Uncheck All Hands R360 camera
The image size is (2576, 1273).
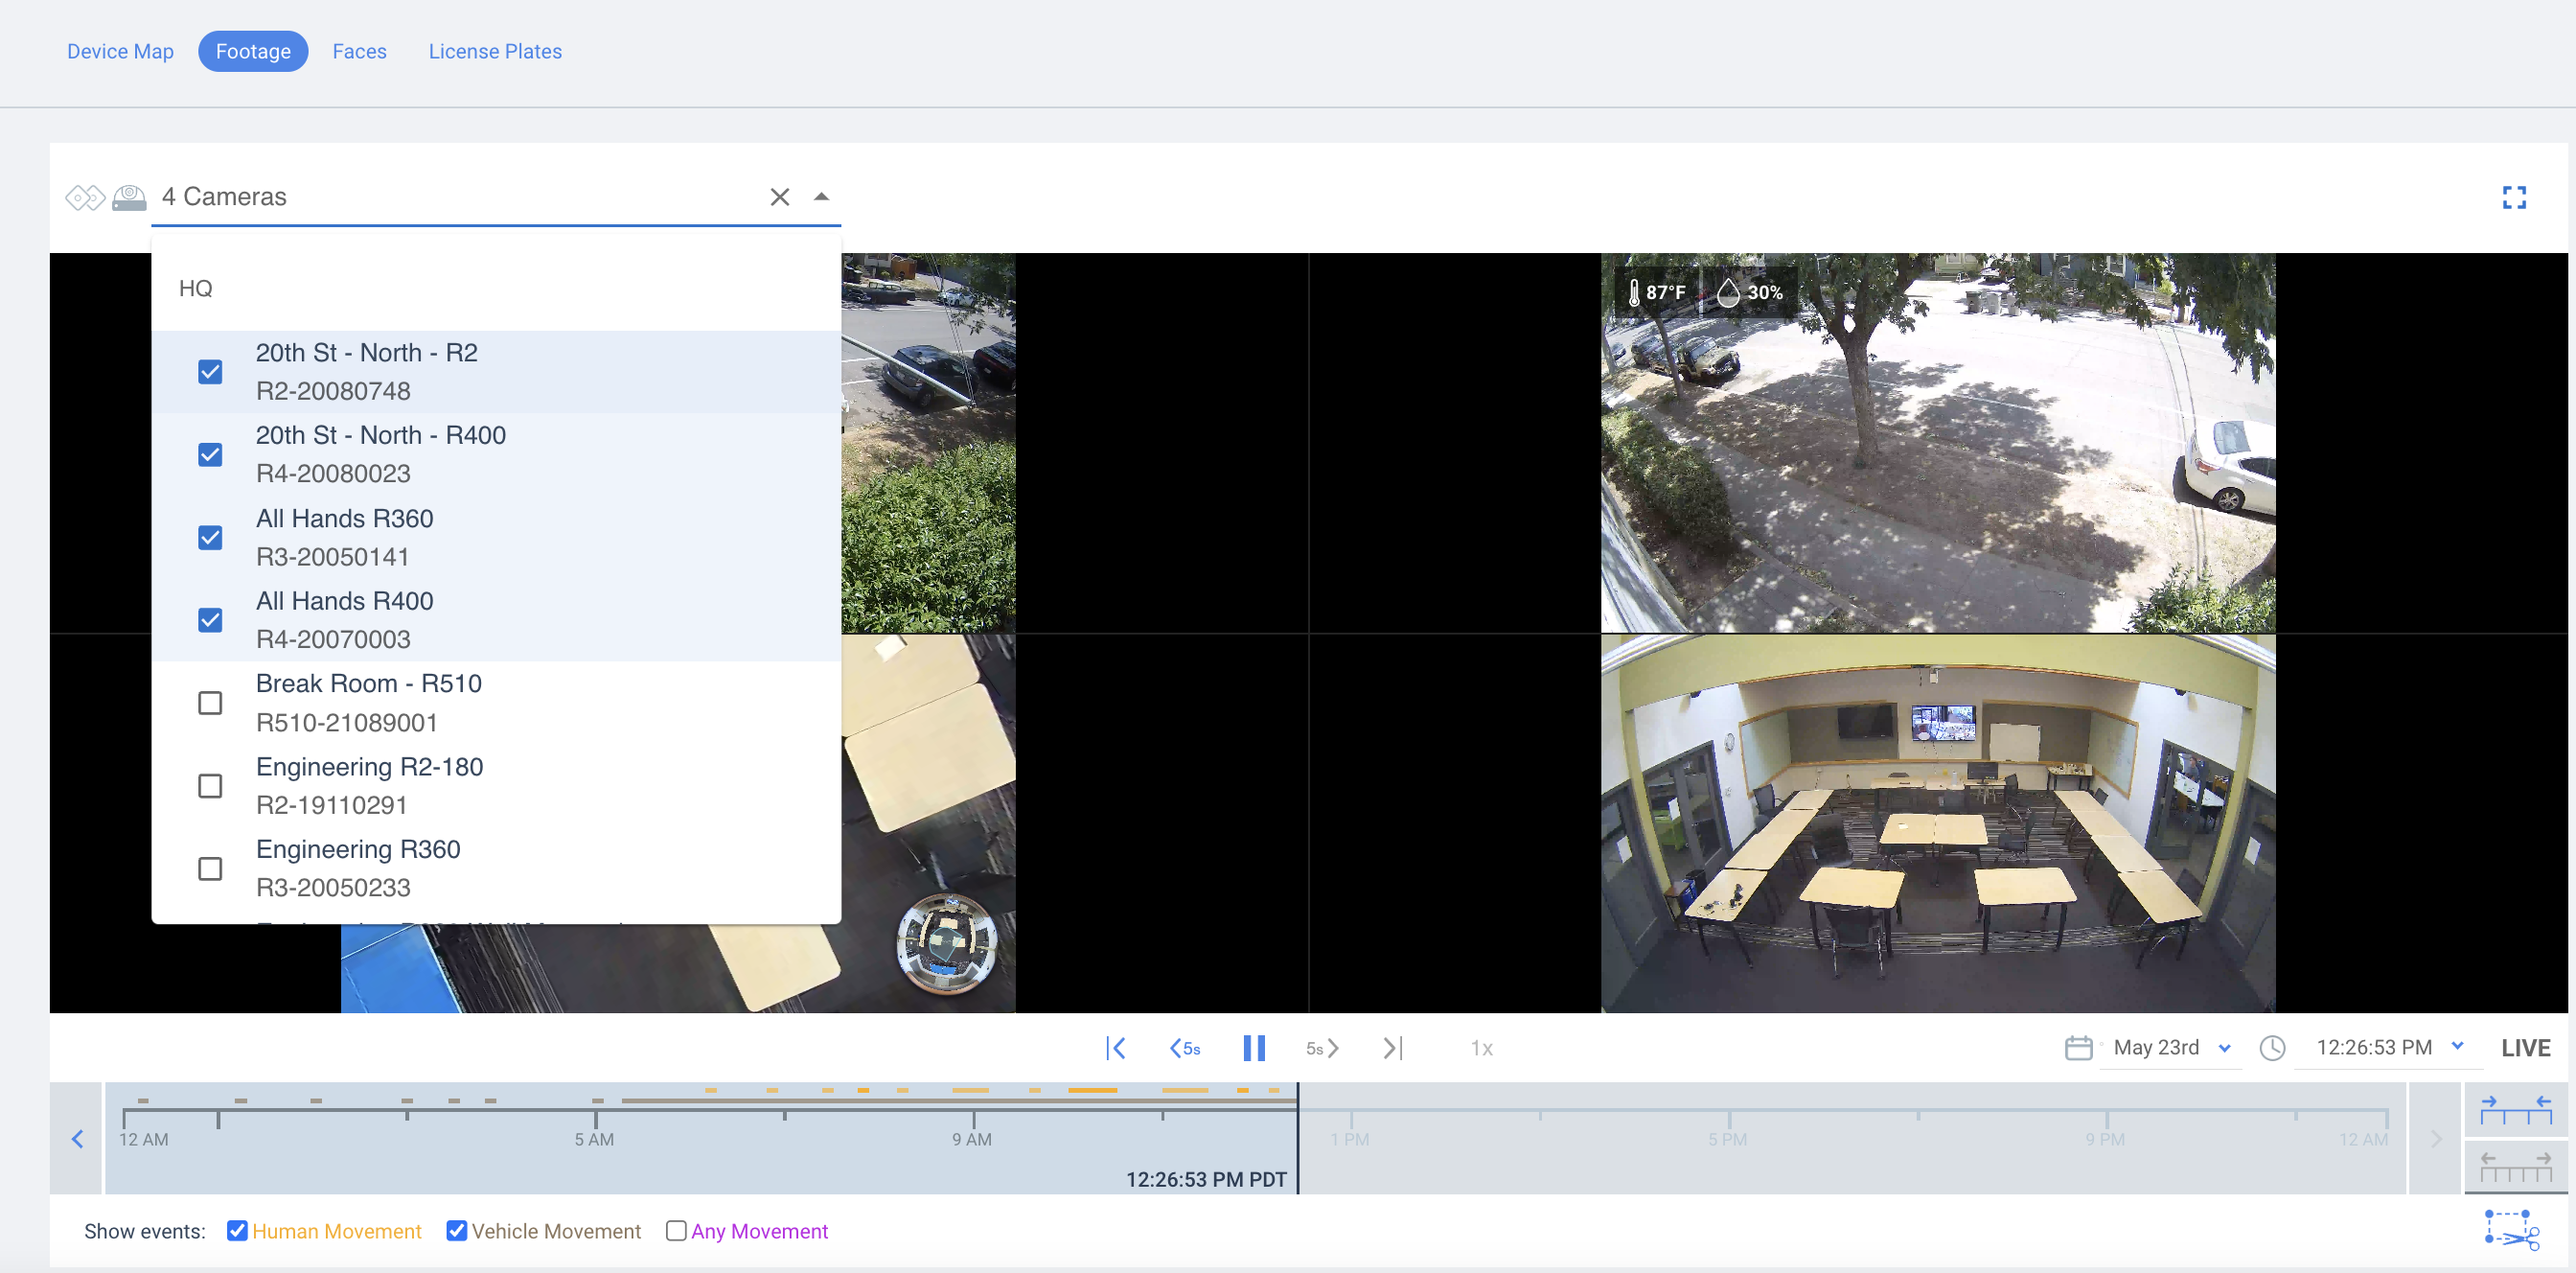(x=210, y=538)
